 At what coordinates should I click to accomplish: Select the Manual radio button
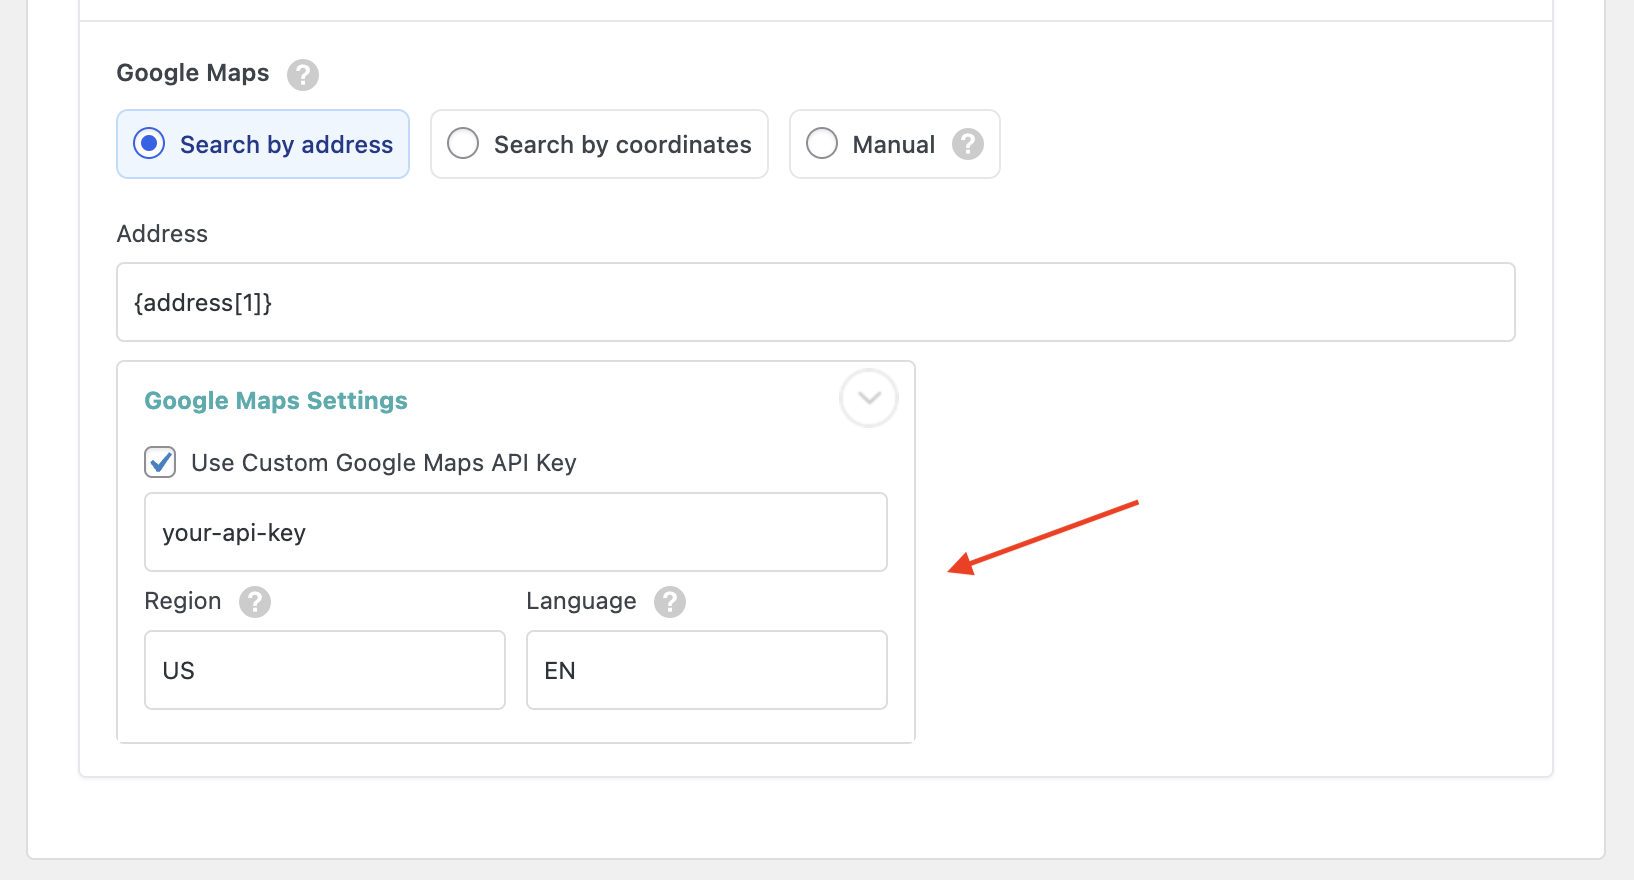(822, 144)
